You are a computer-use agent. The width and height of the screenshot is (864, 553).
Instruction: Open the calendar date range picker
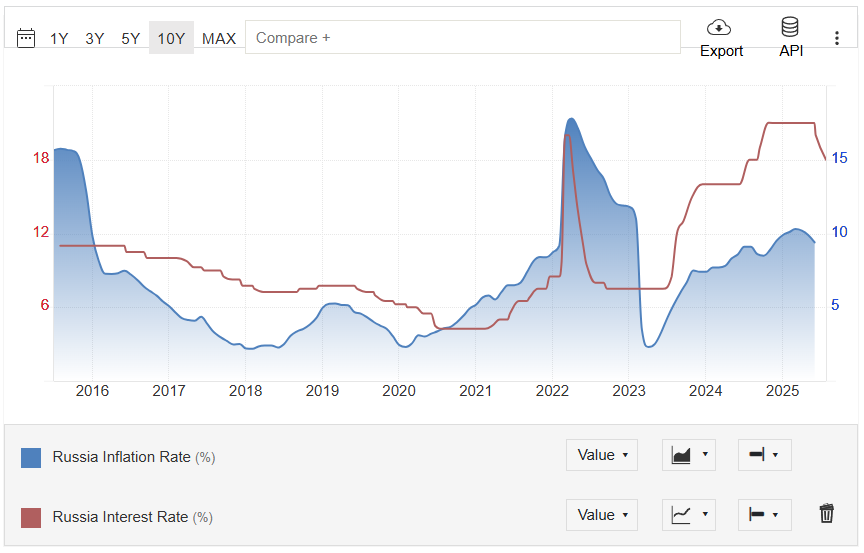(x=26, y=39)
